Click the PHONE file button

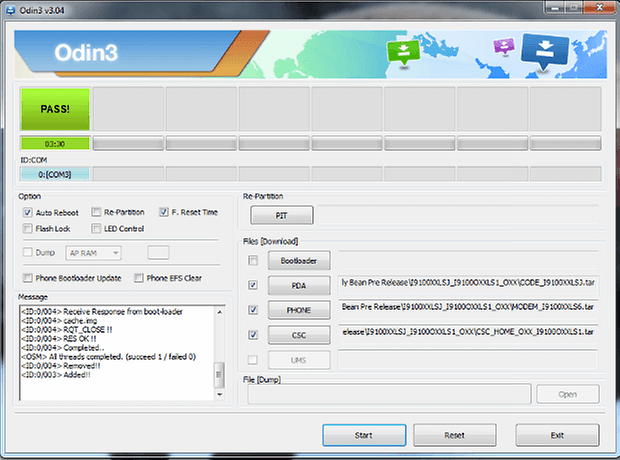tap(299, 310)
